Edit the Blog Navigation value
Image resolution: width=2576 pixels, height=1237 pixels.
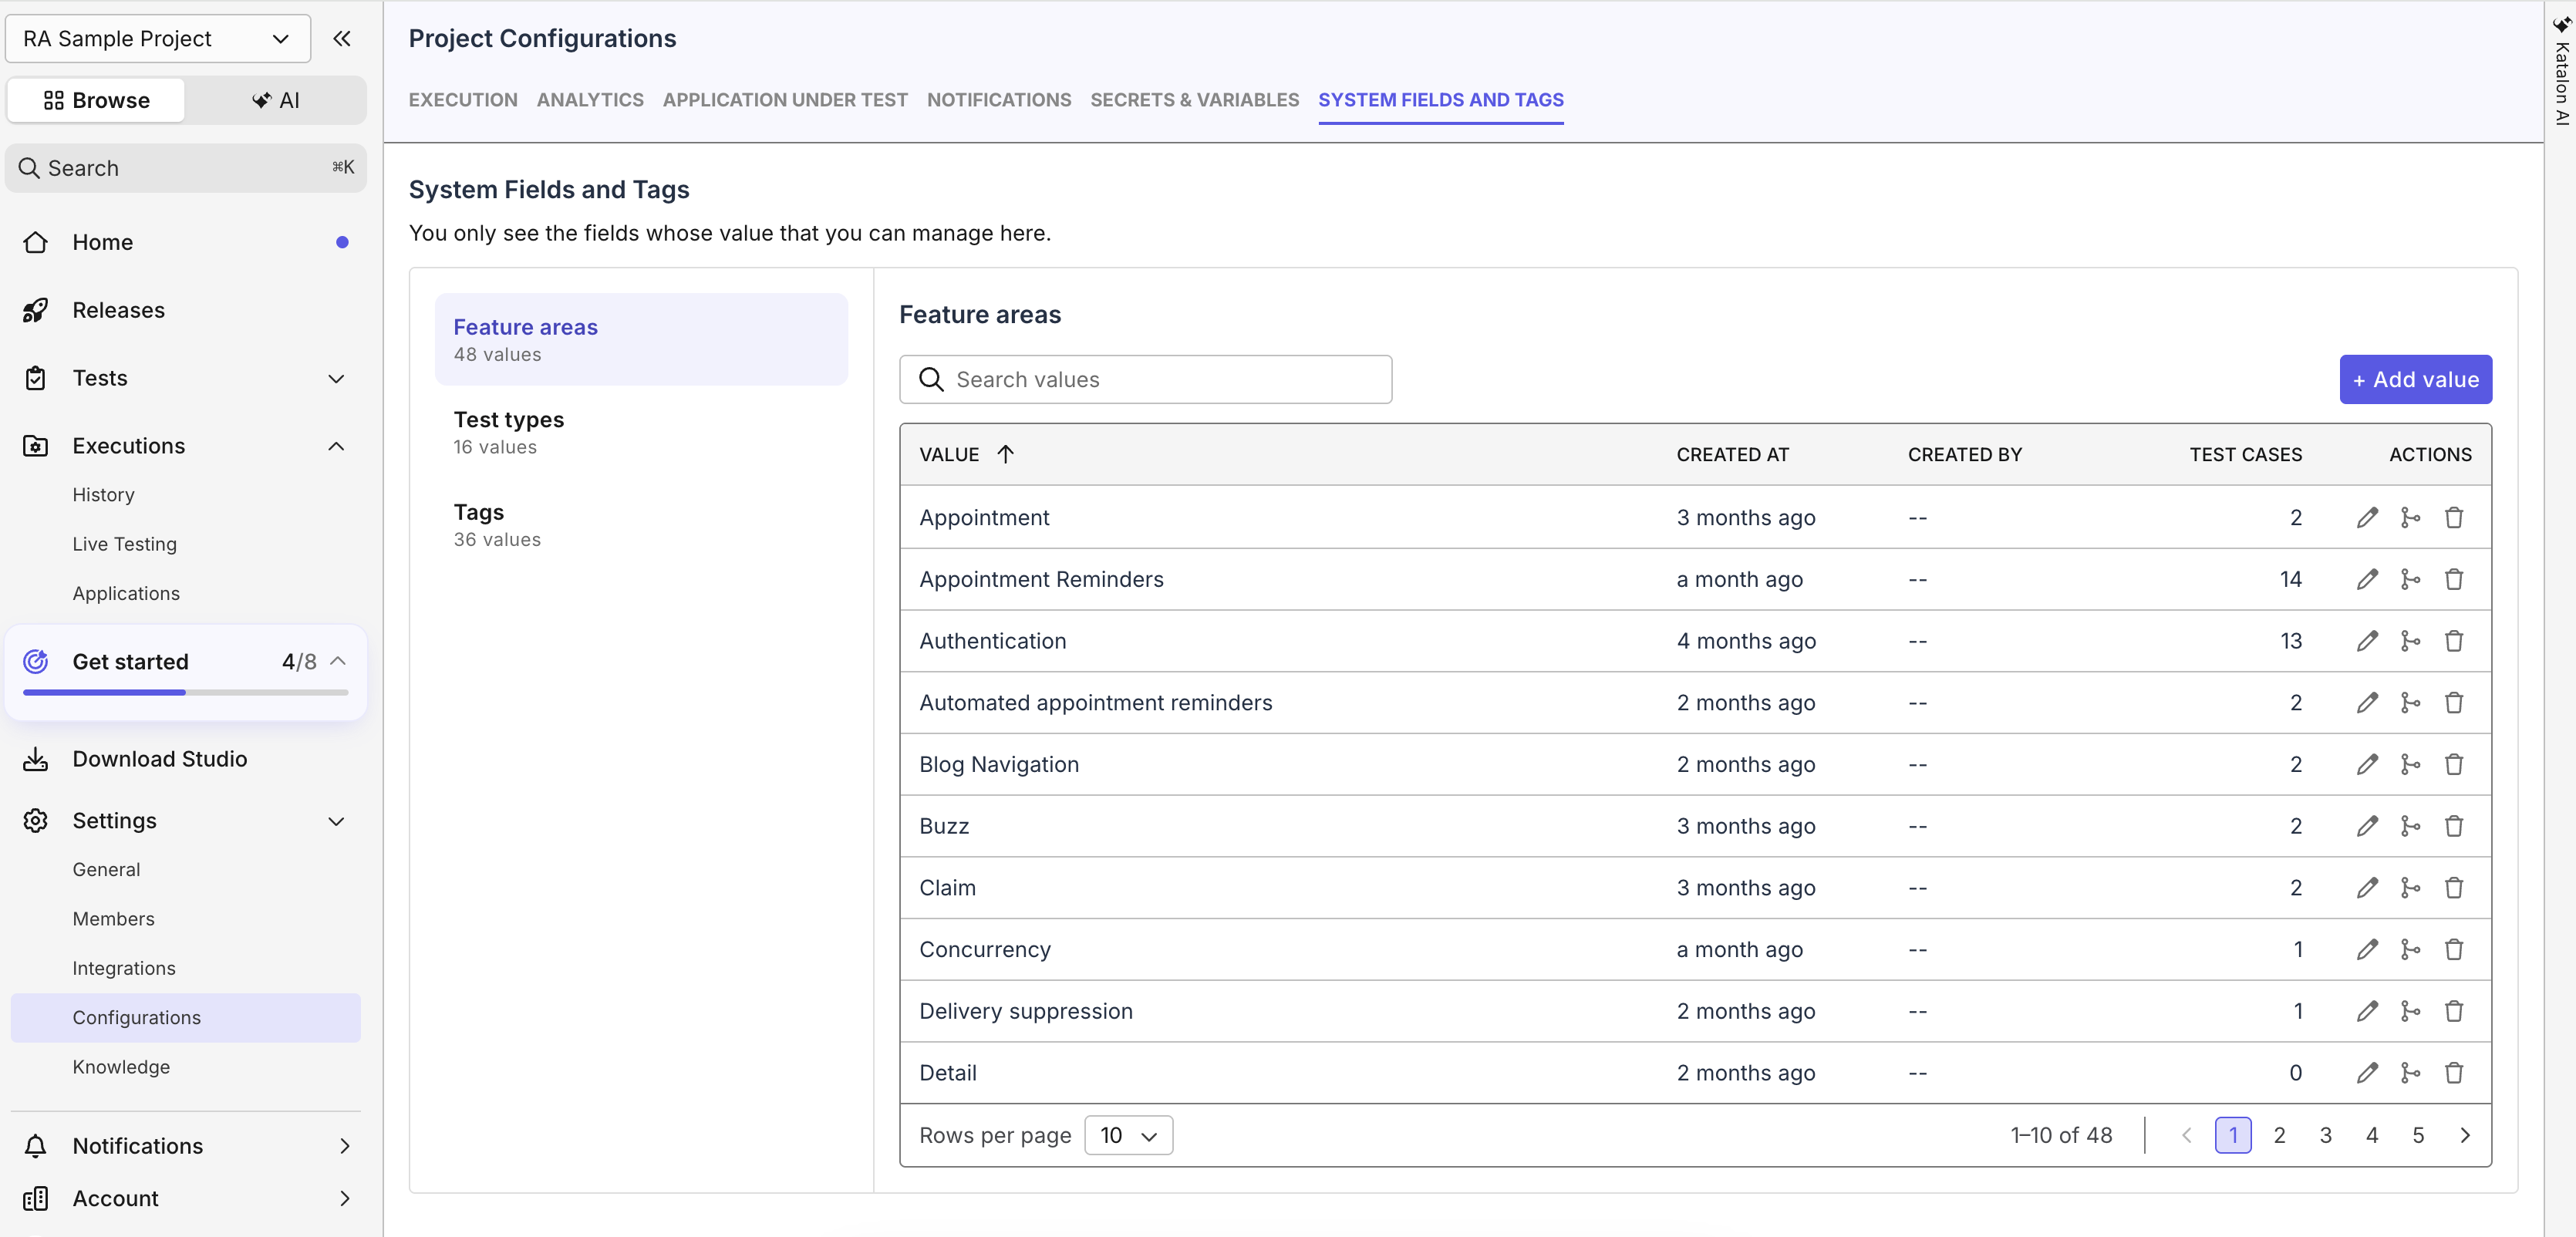[2366, 764]
